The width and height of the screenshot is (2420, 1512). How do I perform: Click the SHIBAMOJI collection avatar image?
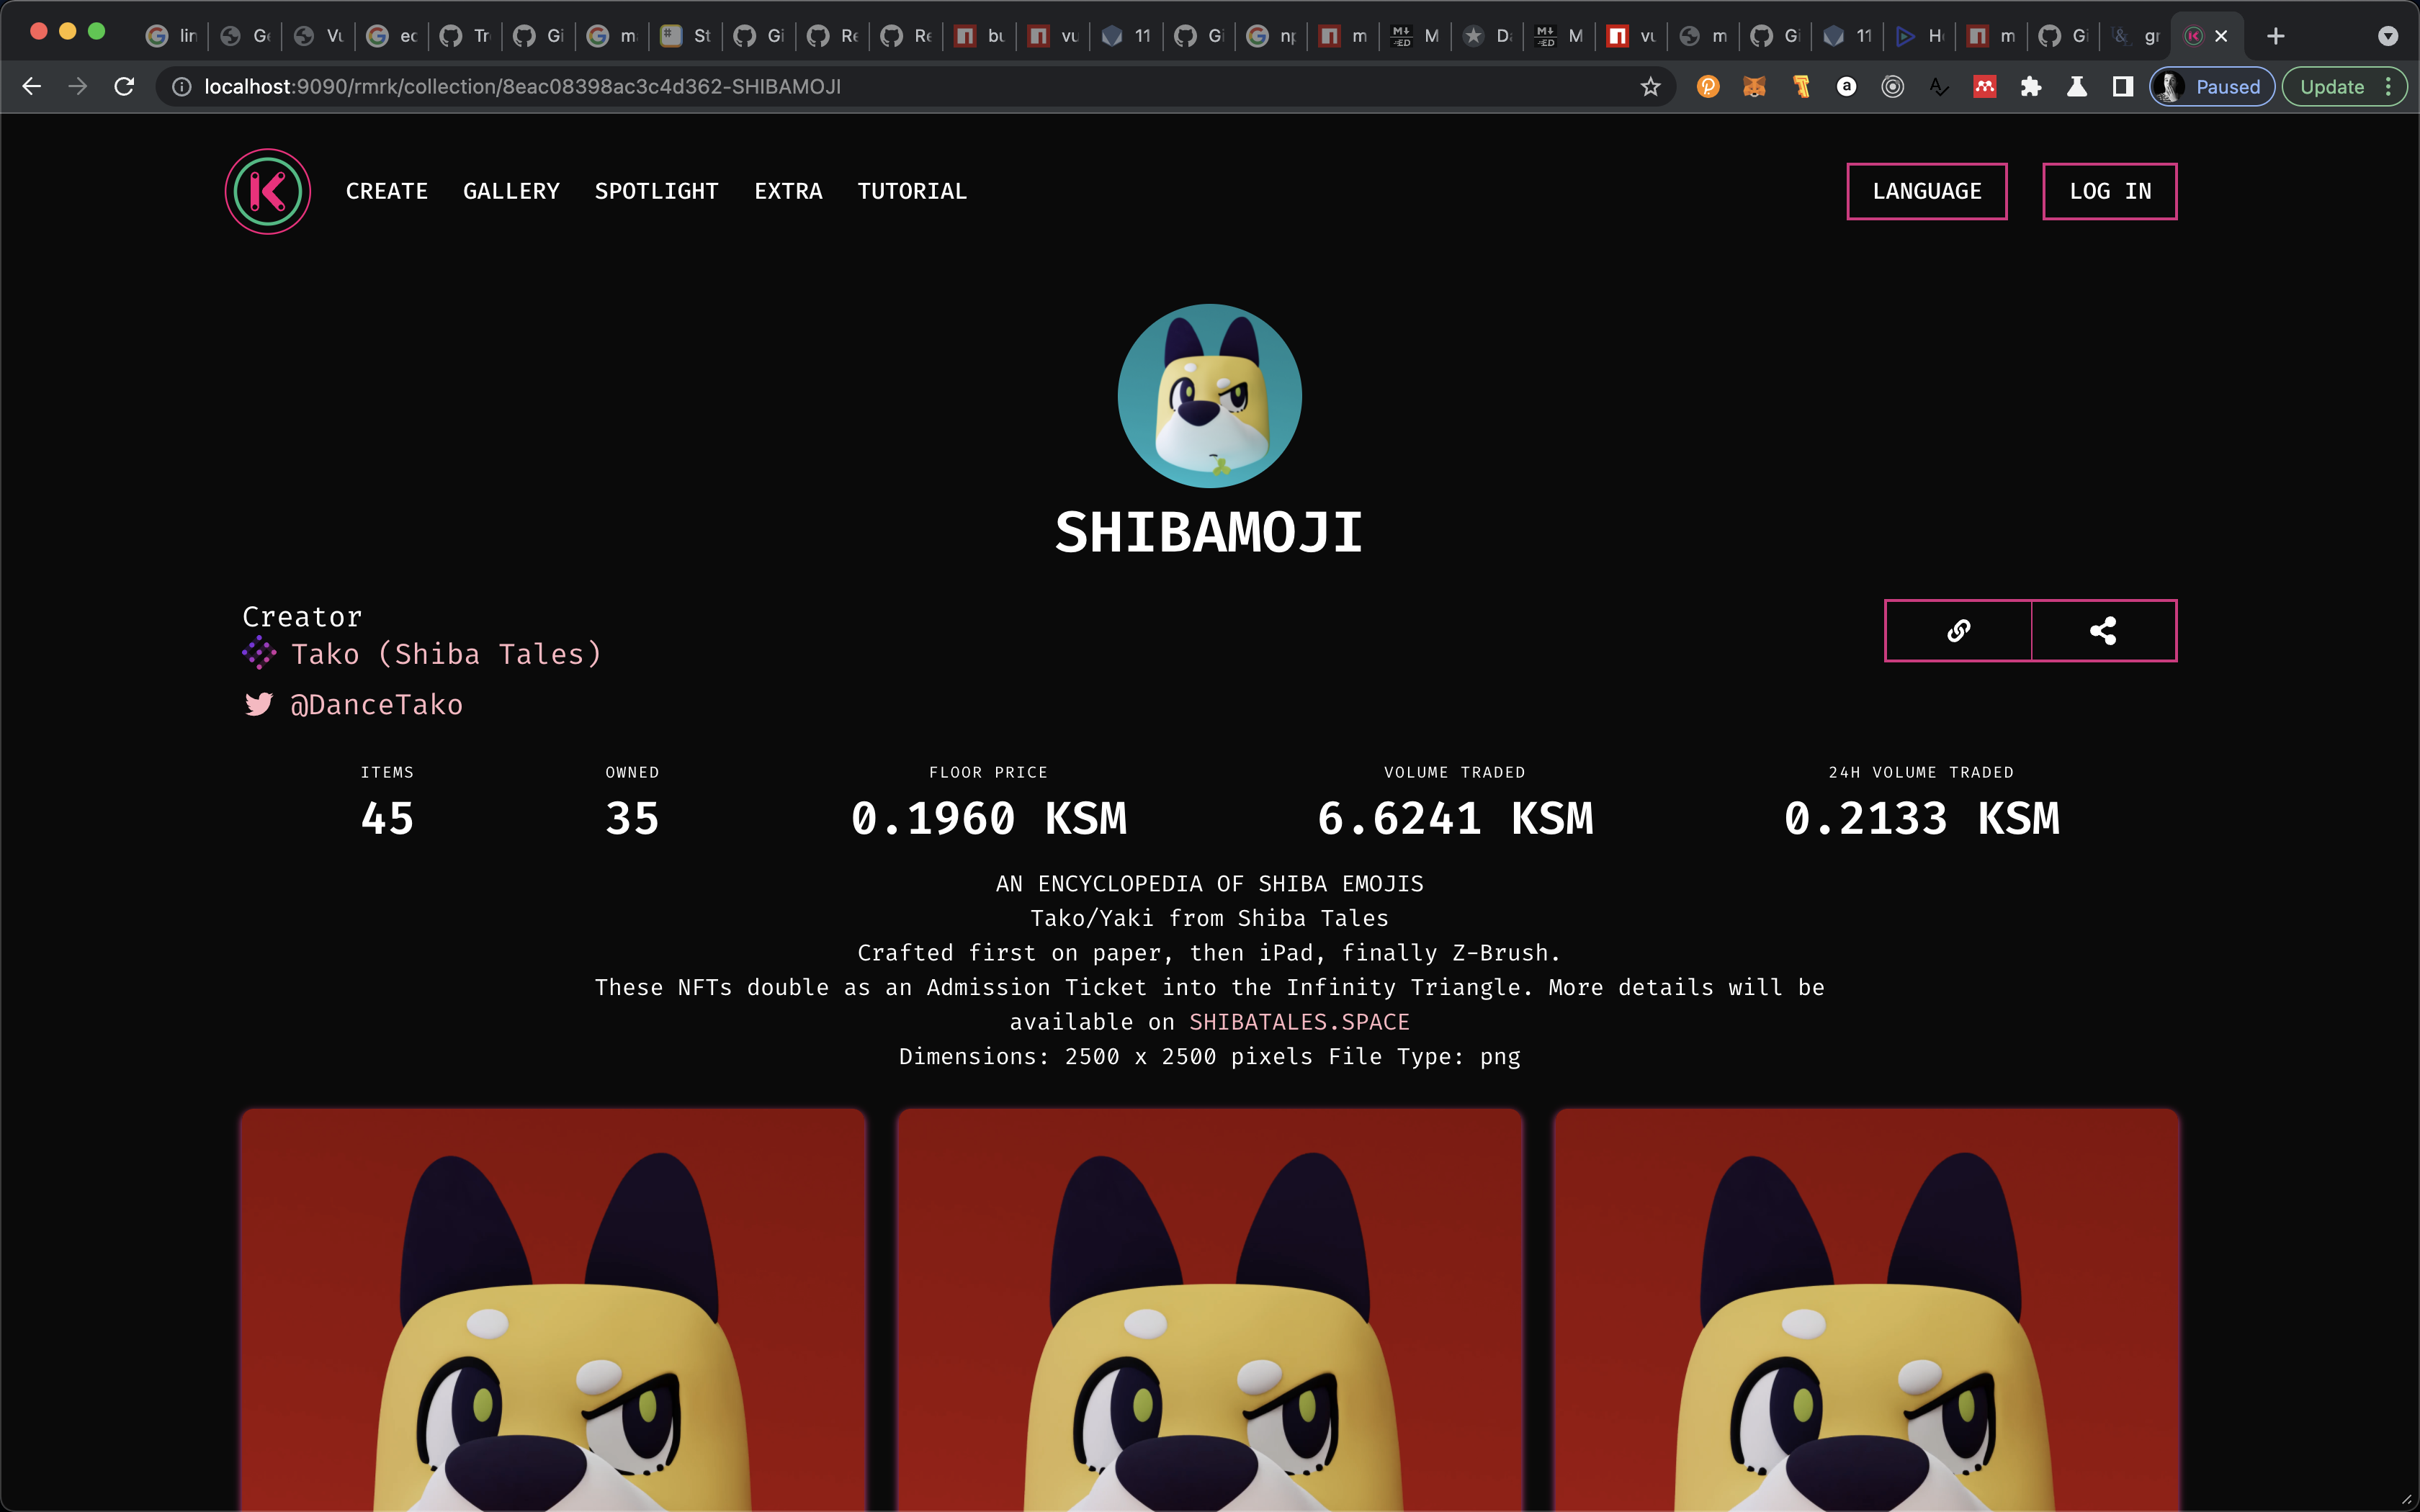1209,396
